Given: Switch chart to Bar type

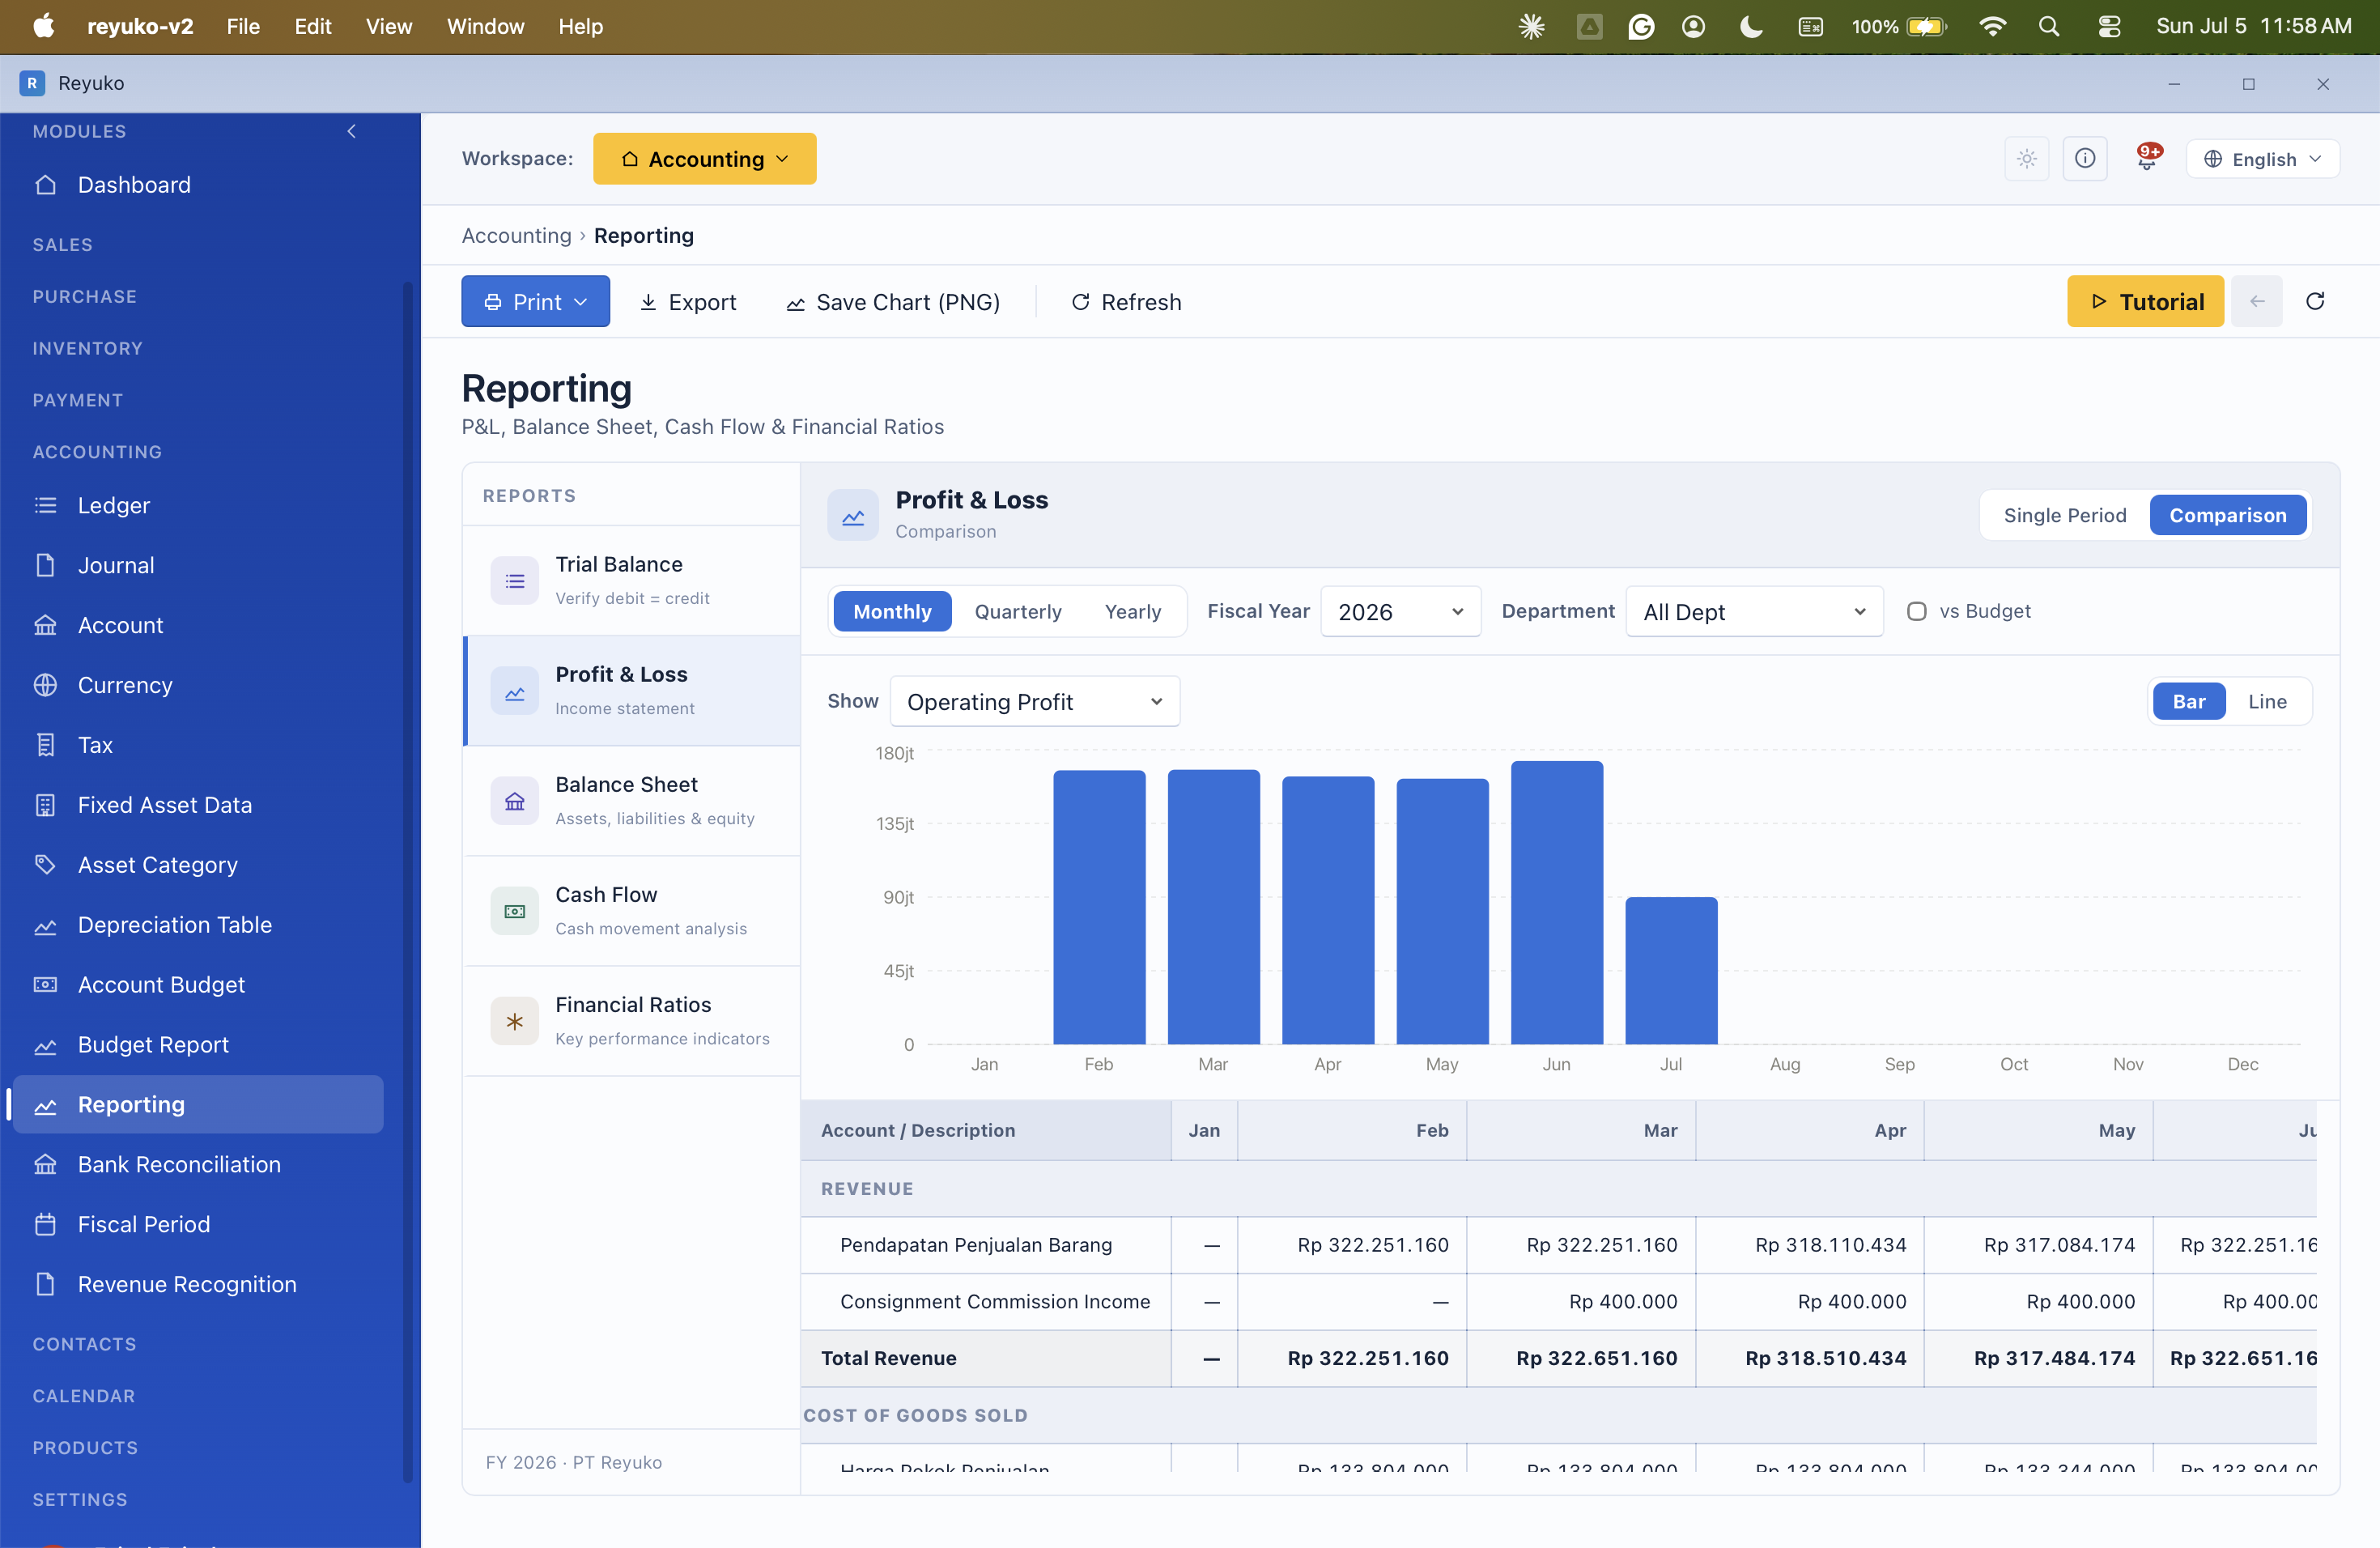Looking at the screenshot, I should 2188,701.
